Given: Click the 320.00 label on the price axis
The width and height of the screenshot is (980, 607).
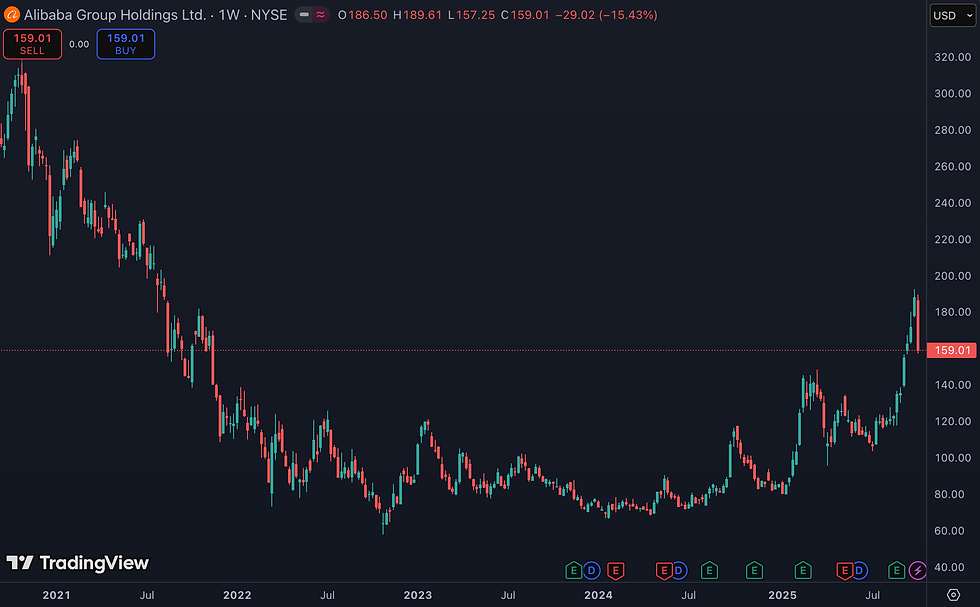Looking at the screenshot, I should coord(952,57).
